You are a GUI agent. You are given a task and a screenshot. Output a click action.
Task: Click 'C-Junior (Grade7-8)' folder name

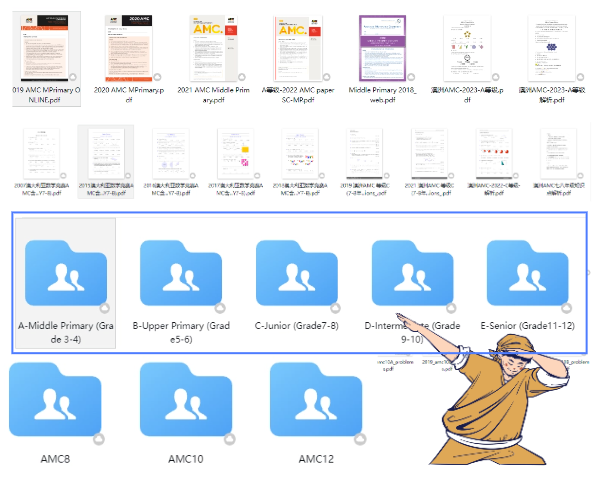[x=297, y=326]
